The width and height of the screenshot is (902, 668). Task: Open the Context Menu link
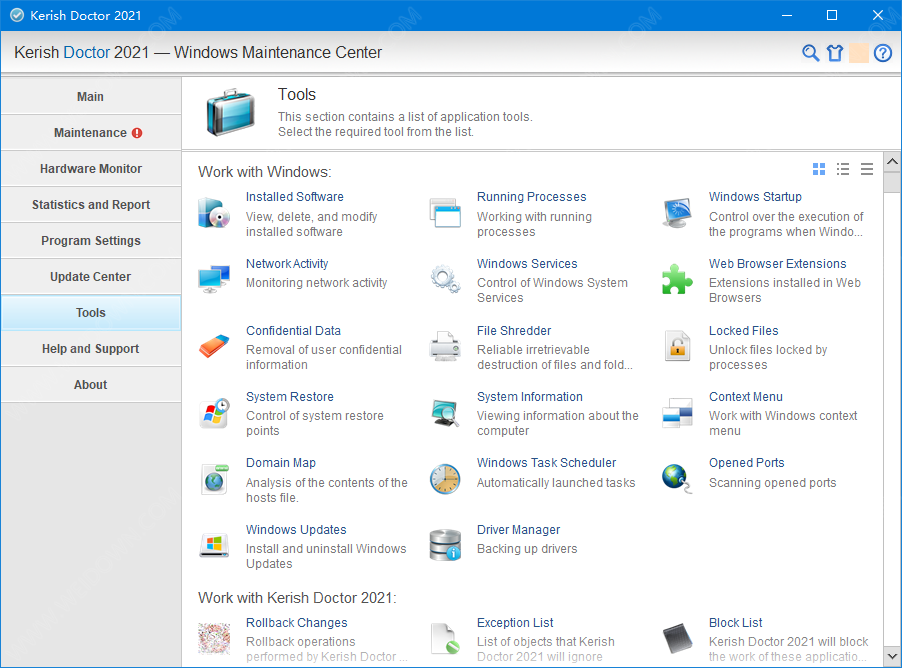[x=746, y=397]
